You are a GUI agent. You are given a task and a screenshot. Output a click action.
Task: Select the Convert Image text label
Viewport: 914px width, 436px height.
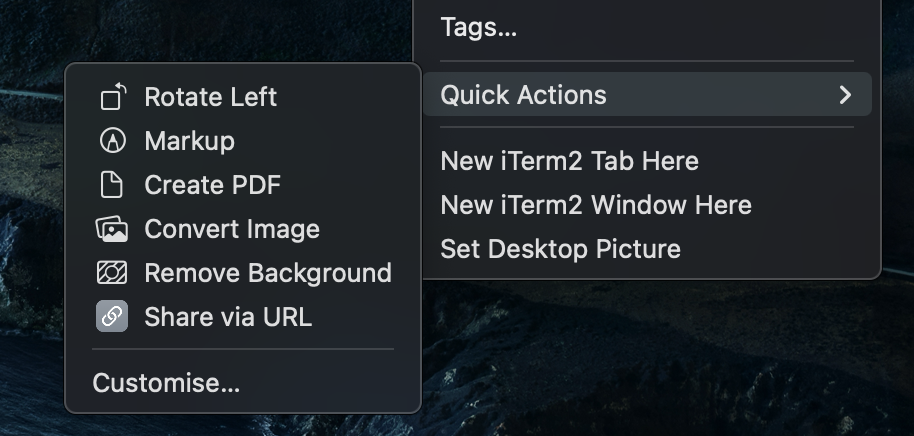pyautogui.click(x=232, y=229)
